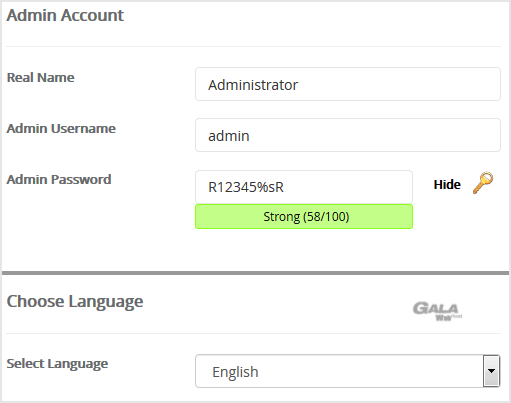Click the GALA Web Host logo
Image resolution: width=511 pixels, height=403 pixels.
tap(437, 311)
